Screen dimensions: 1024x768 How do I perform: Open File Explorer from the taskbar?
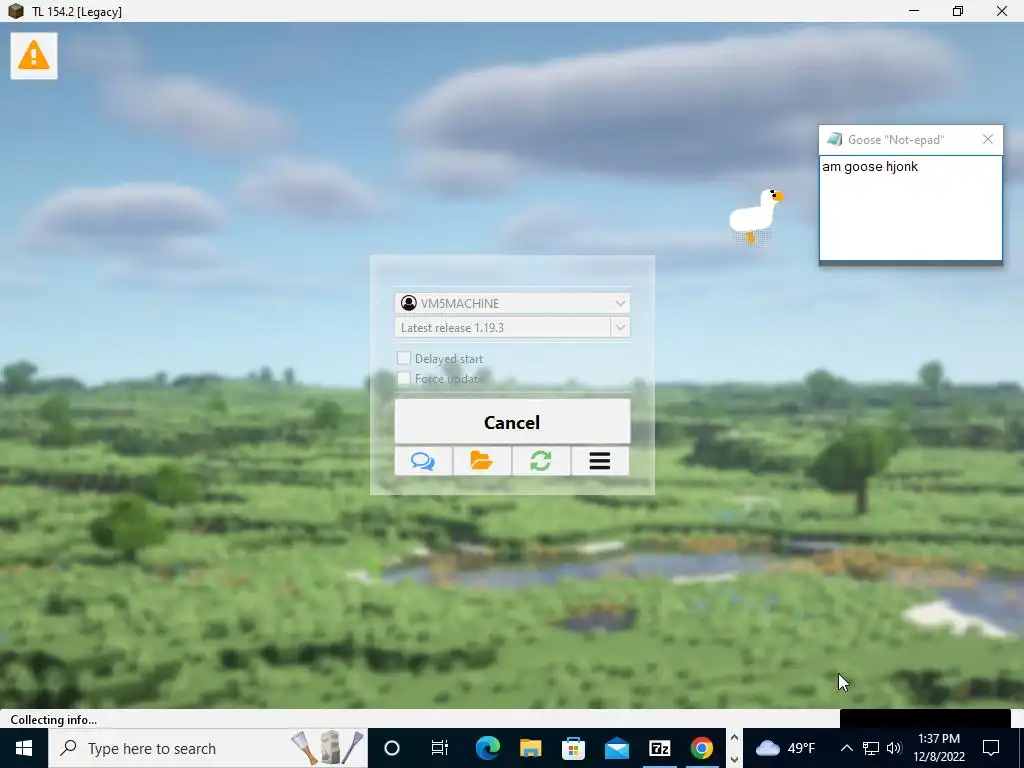[x=530, y=748]
